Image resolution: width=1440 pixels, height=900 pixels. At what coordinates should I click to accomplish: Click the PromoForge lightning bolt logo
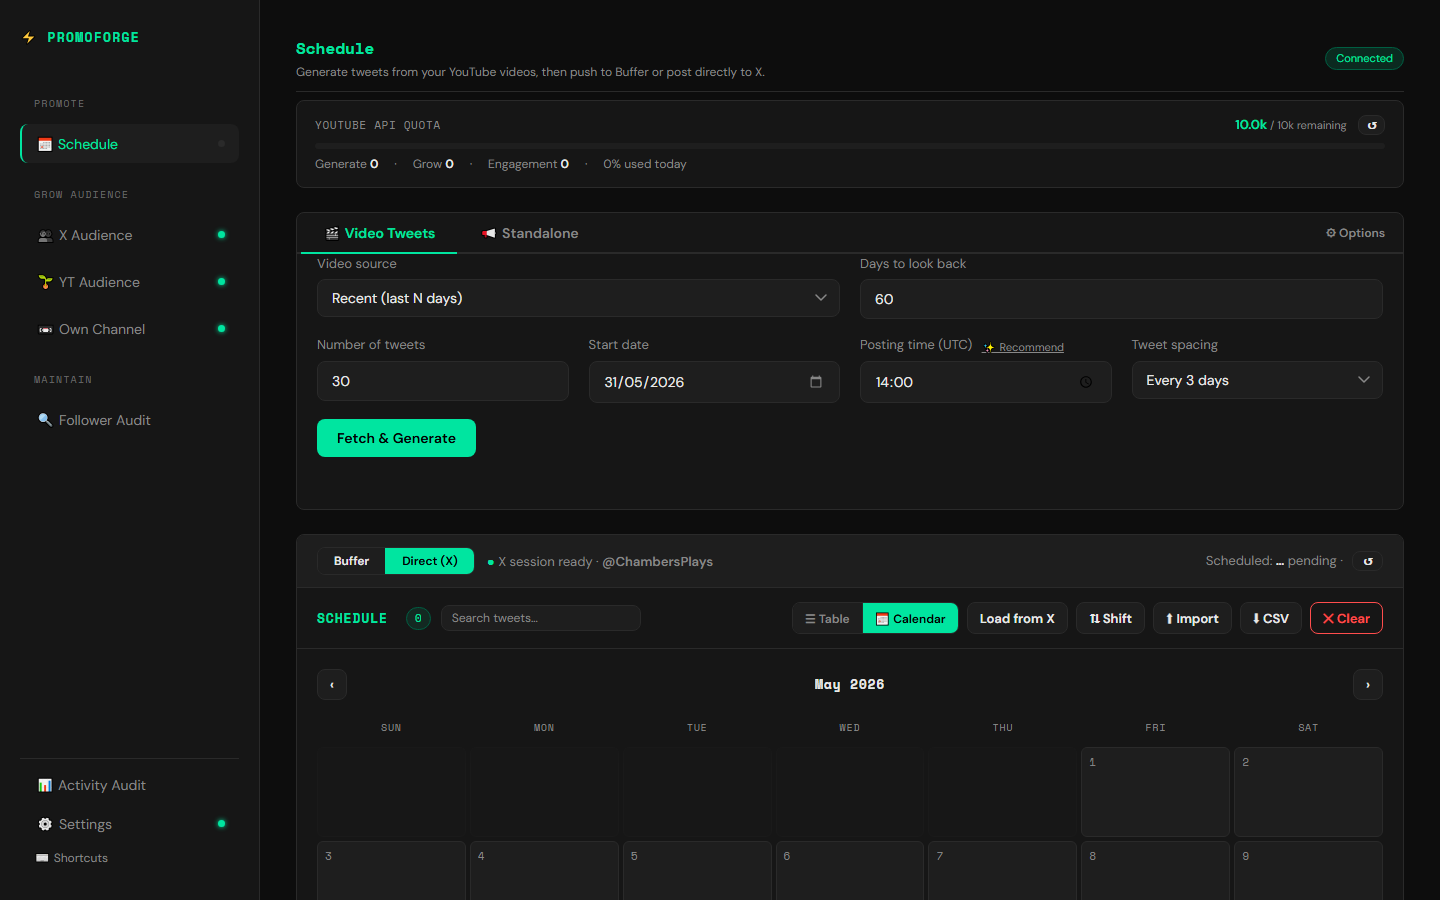(x=28, y=37)
